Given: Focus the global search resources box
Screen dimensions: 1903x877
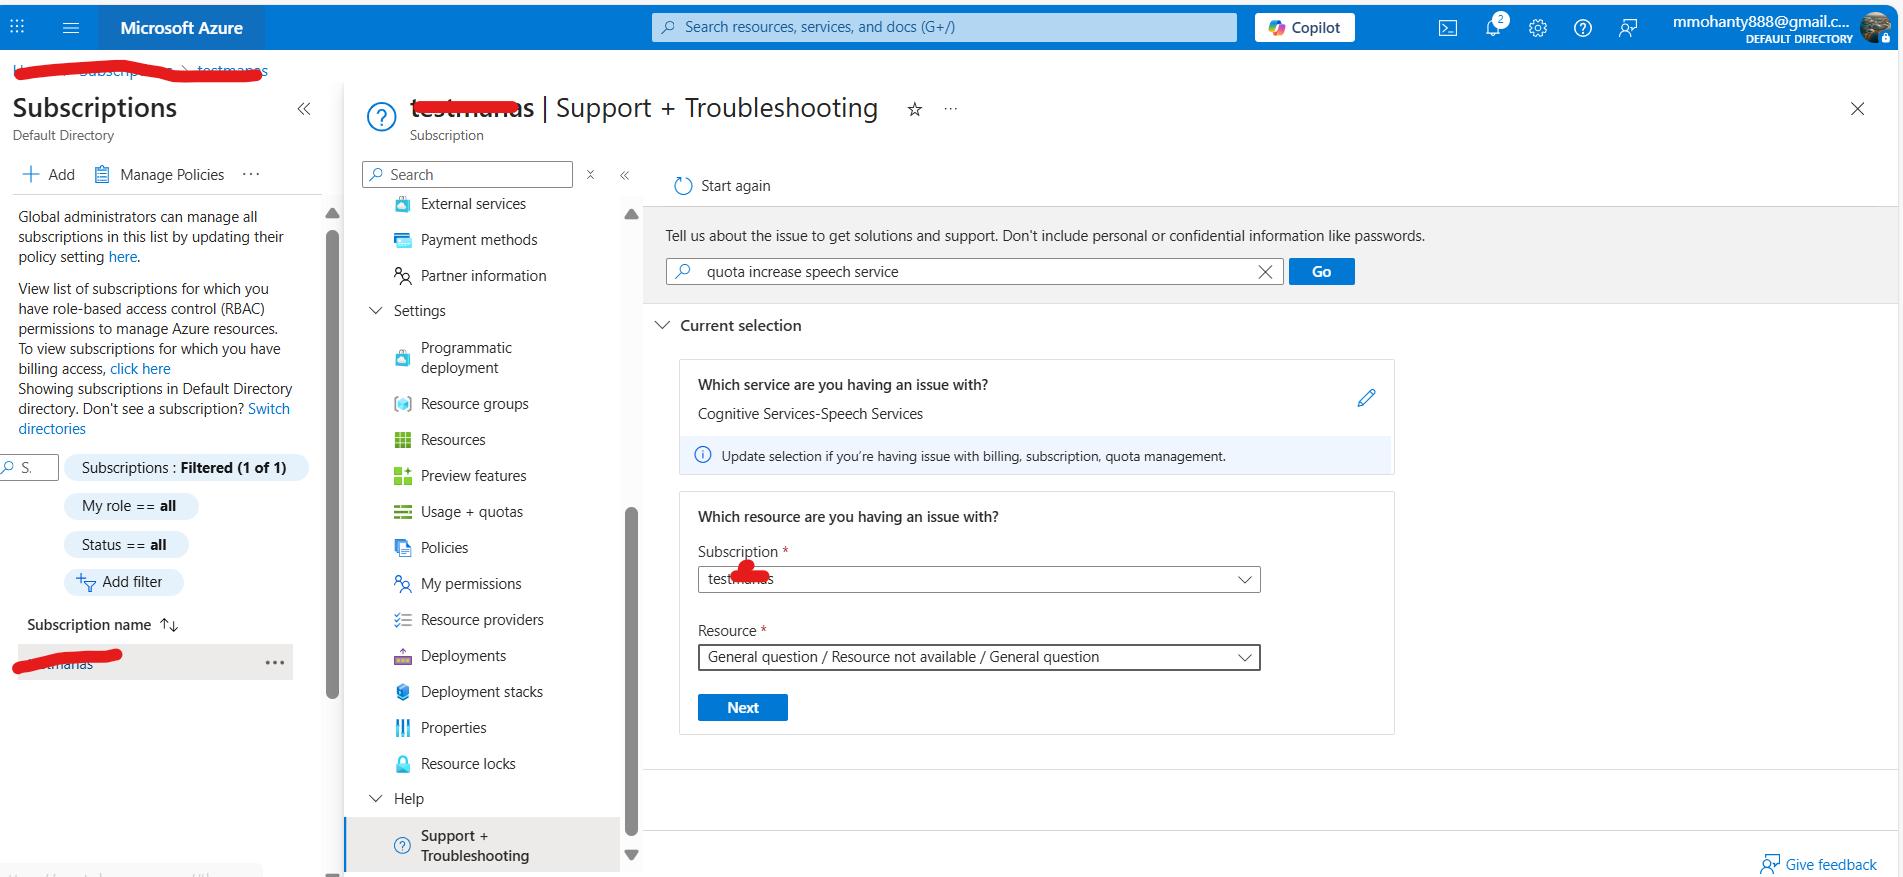Looking at the screenshot, I should [944, 28].
